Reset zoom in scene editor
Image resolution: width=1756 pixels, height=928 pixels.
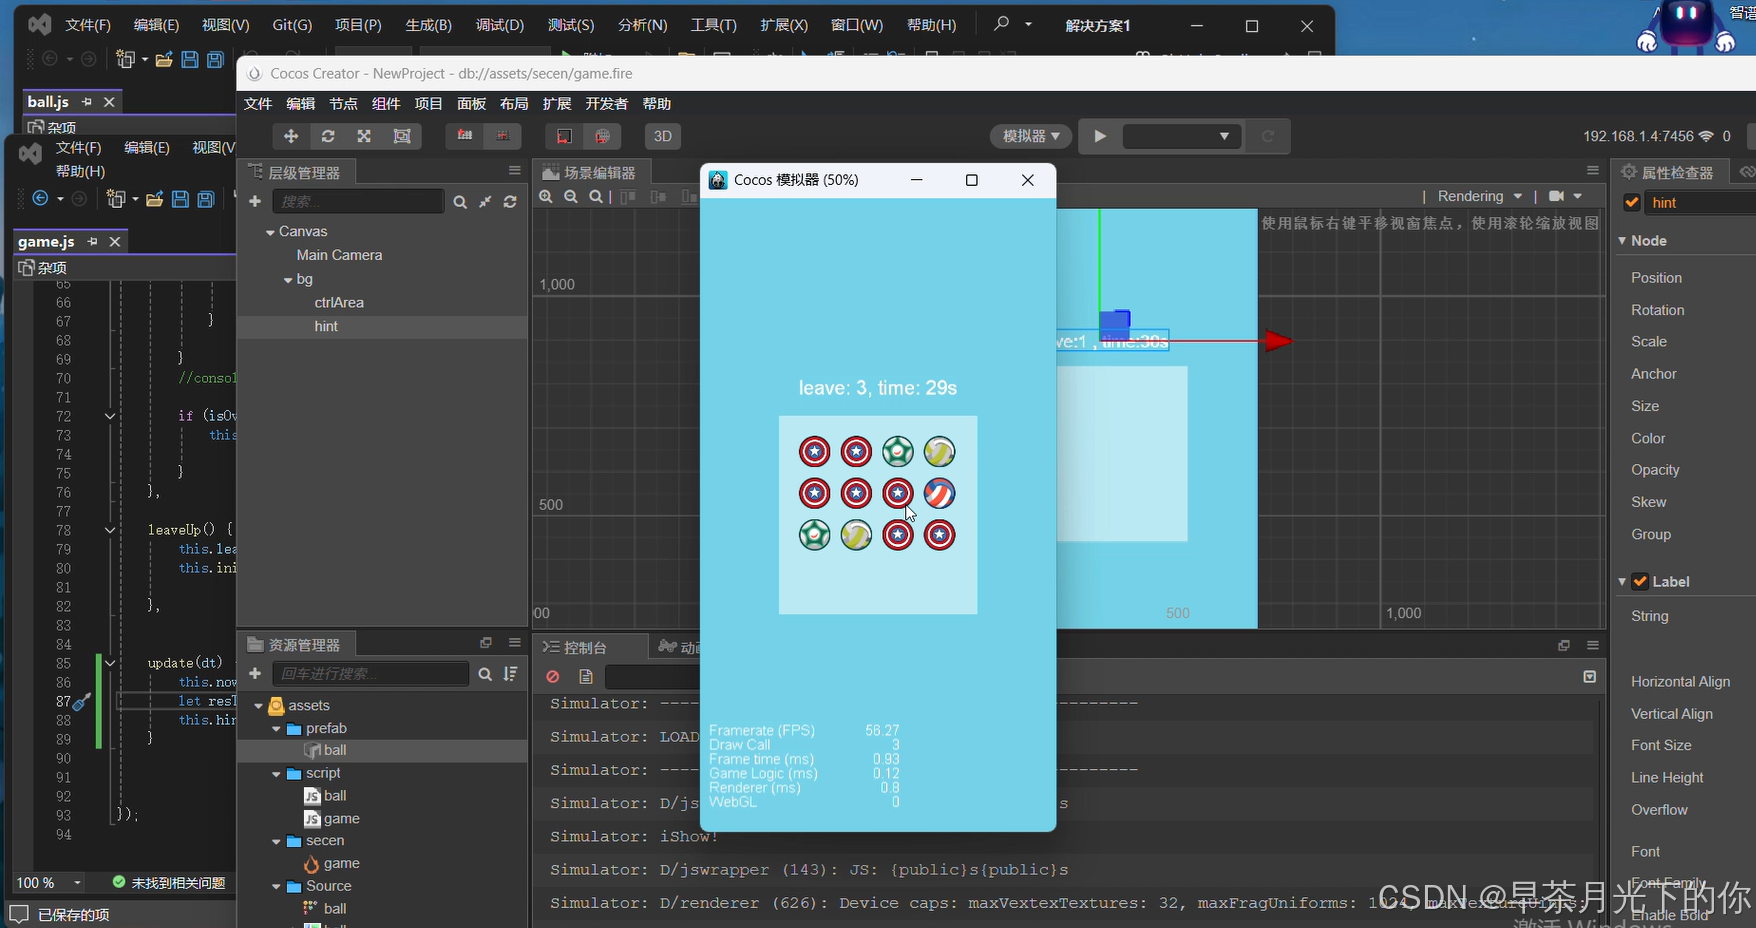(596, 197)
